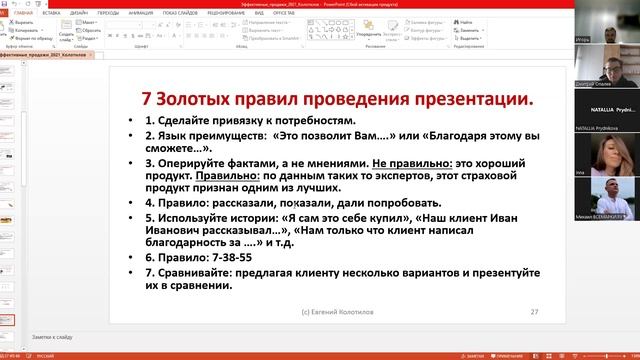
Task: Expand Контур фигуры shape outline dropdown
Action: click(423, 30)
